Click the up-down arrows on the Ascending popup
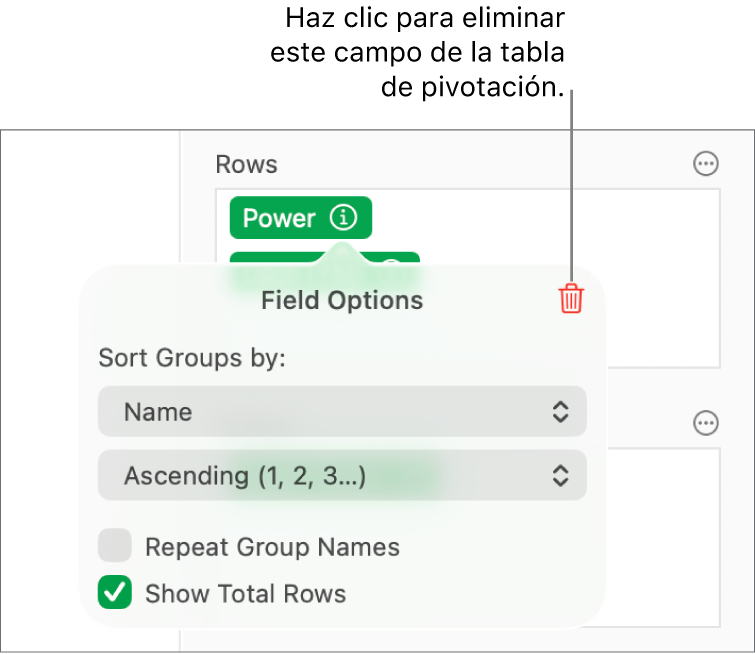The image size is (755, 654). tap(561, 476)
